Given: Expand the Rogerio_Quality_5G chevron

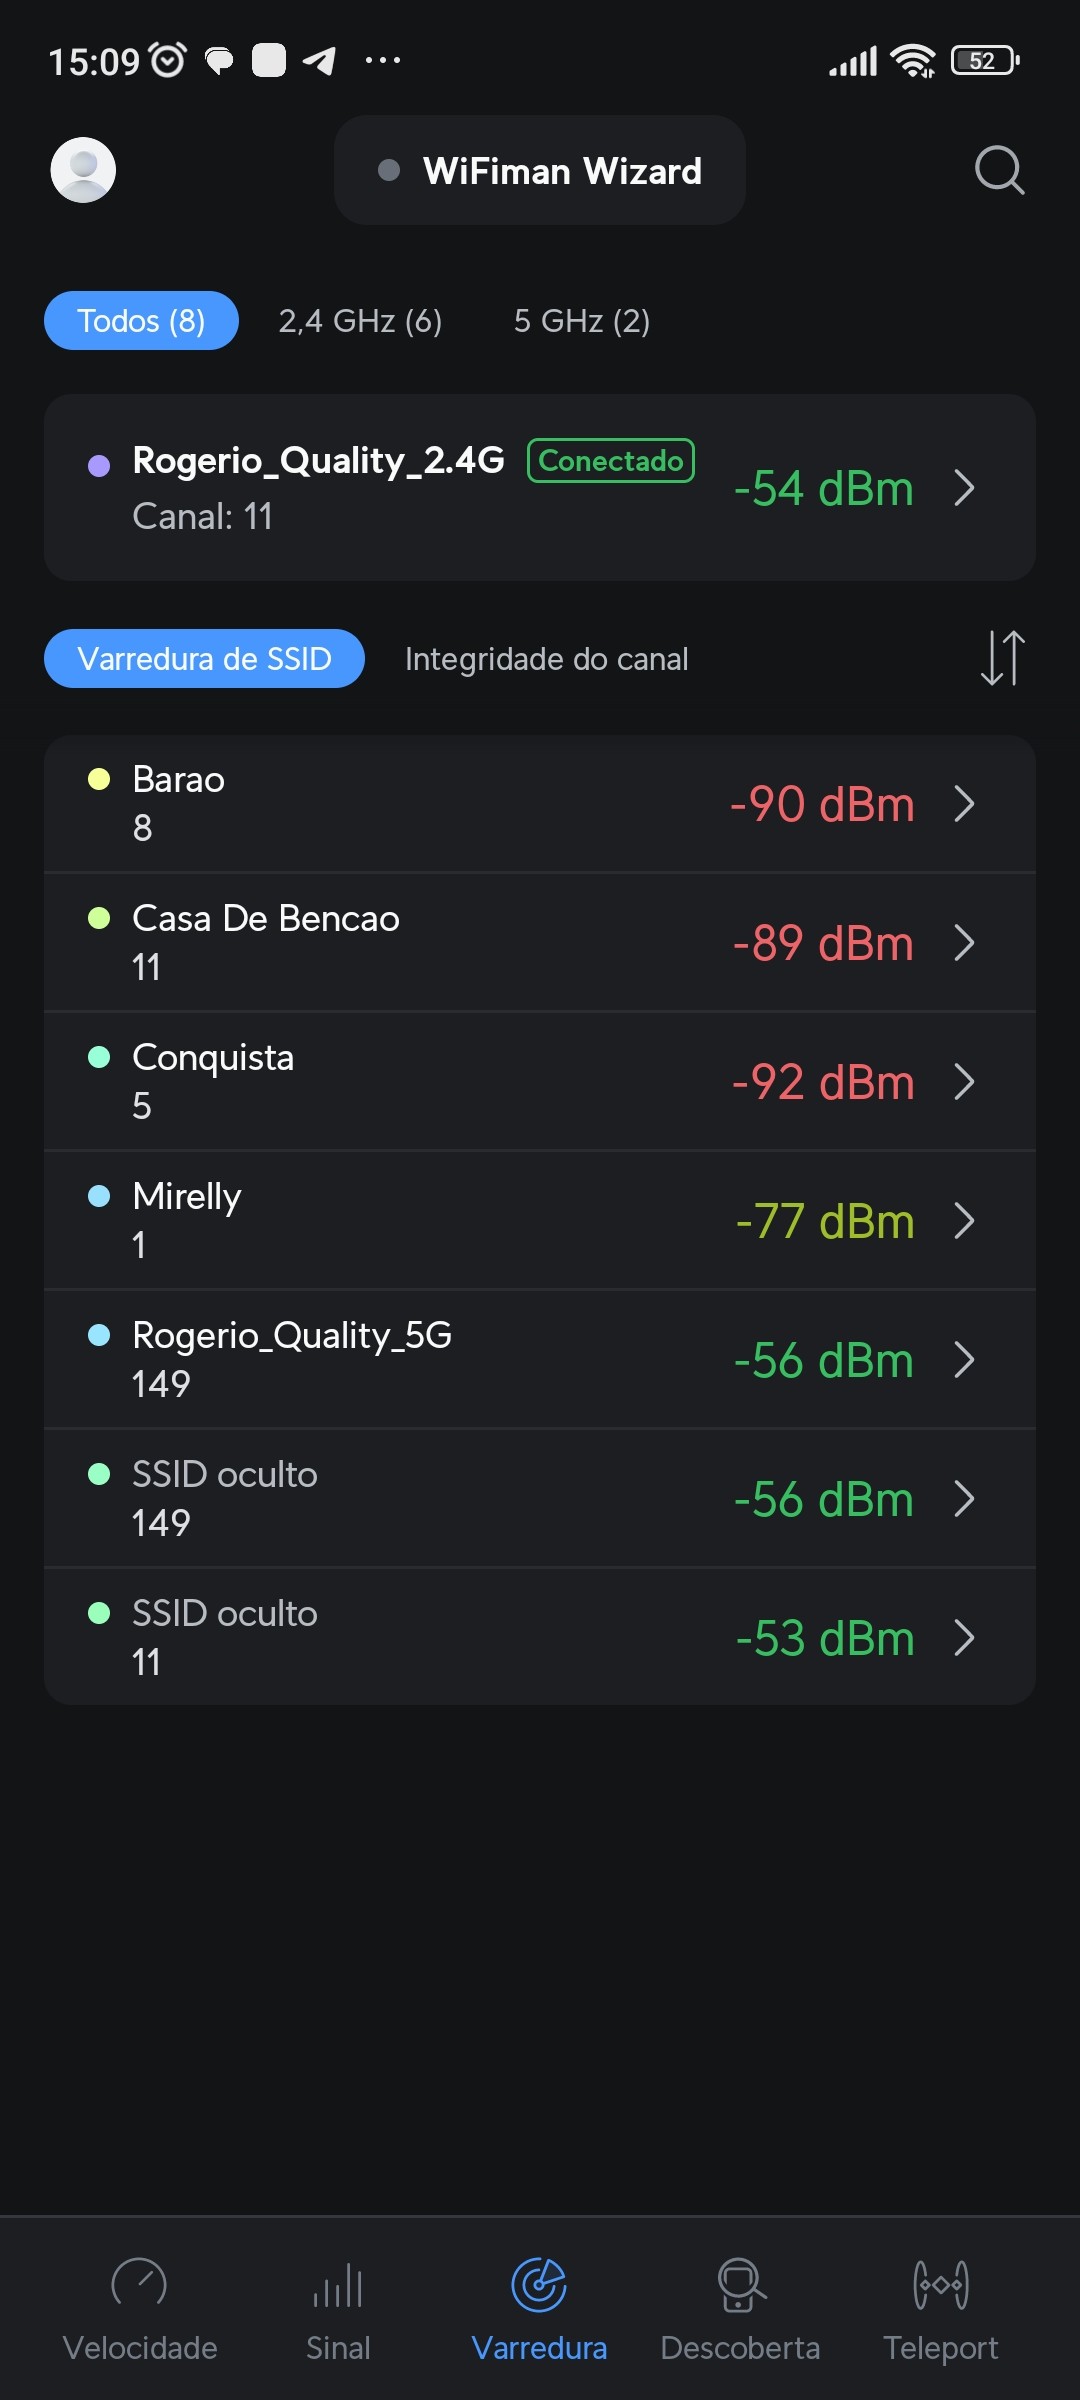Looking at the screenshot, I should [x=964, y=1360].
